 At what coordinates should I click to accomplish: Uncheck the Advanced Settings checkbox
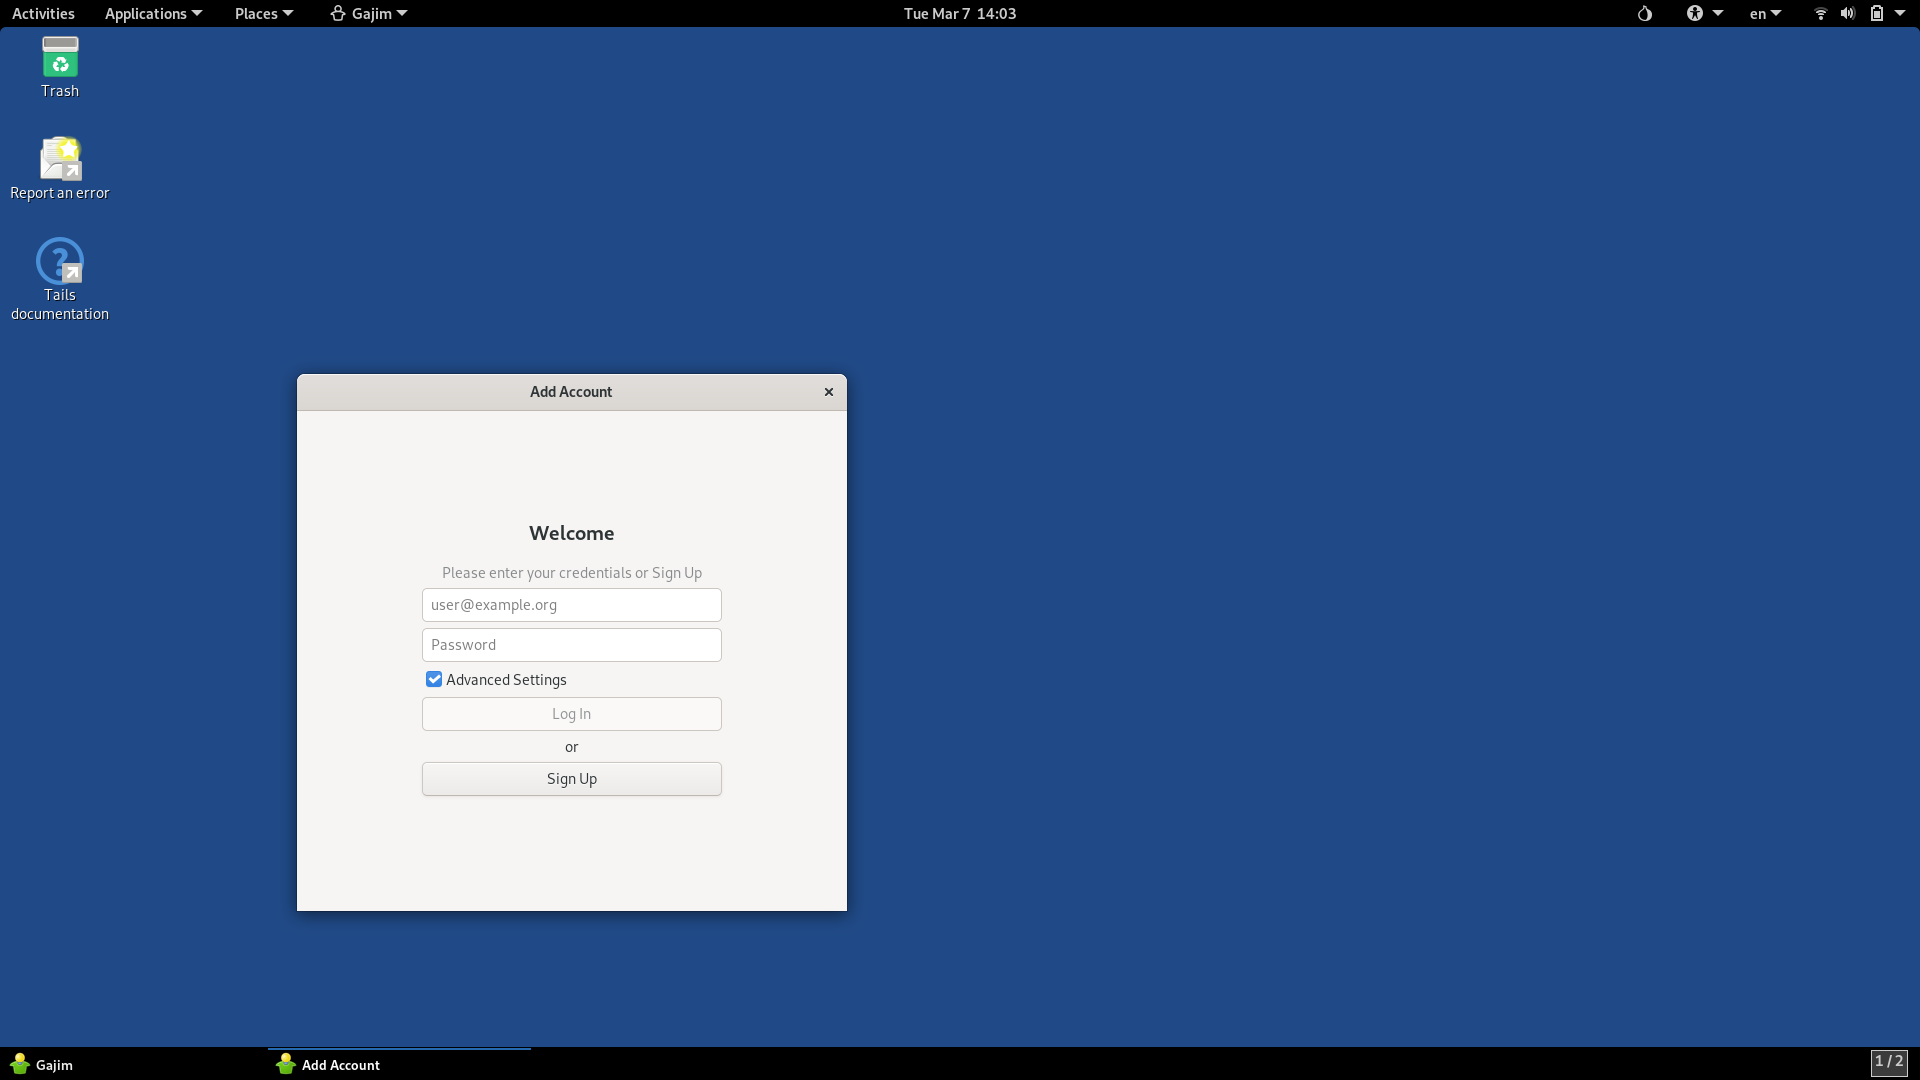point(434,680)
